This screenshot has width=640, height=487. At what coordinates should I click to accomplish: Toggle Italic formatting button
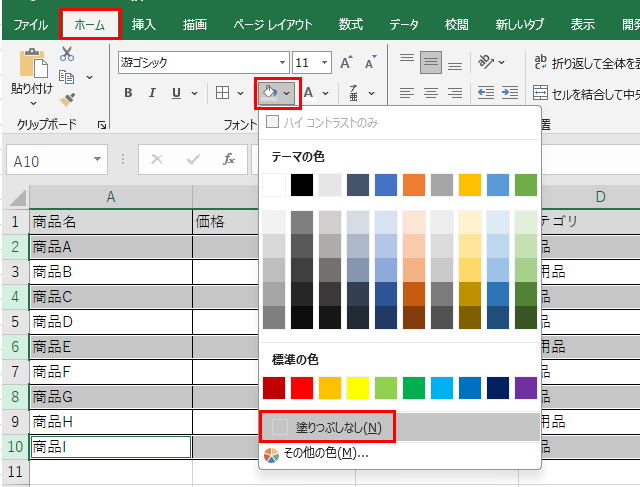(152, 93)
